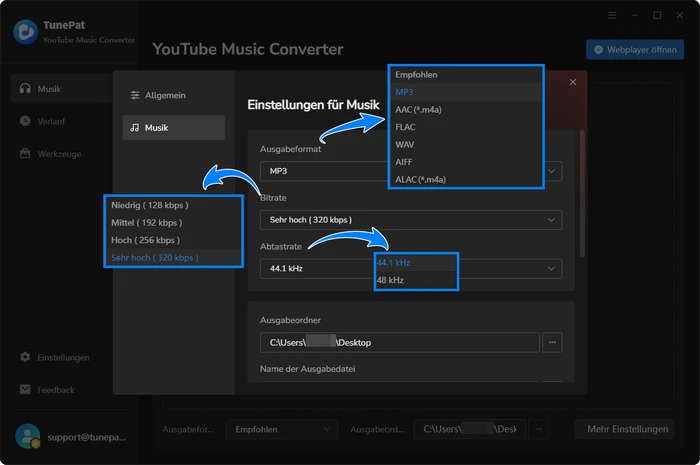This screenshot has height=465, width=700.
Task: Switch to the Musik settings tab
Action: 174,128
